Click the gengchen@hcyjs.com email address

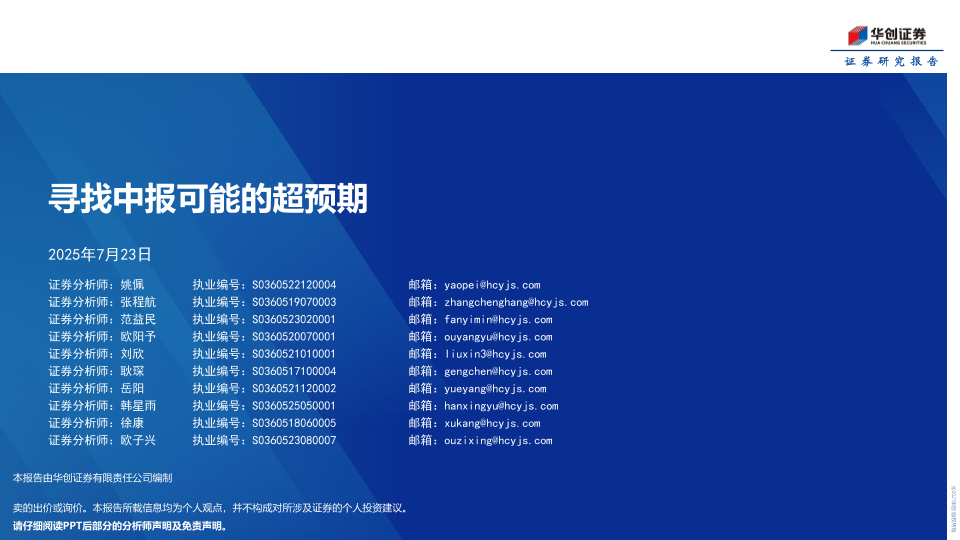coord(498,372)
